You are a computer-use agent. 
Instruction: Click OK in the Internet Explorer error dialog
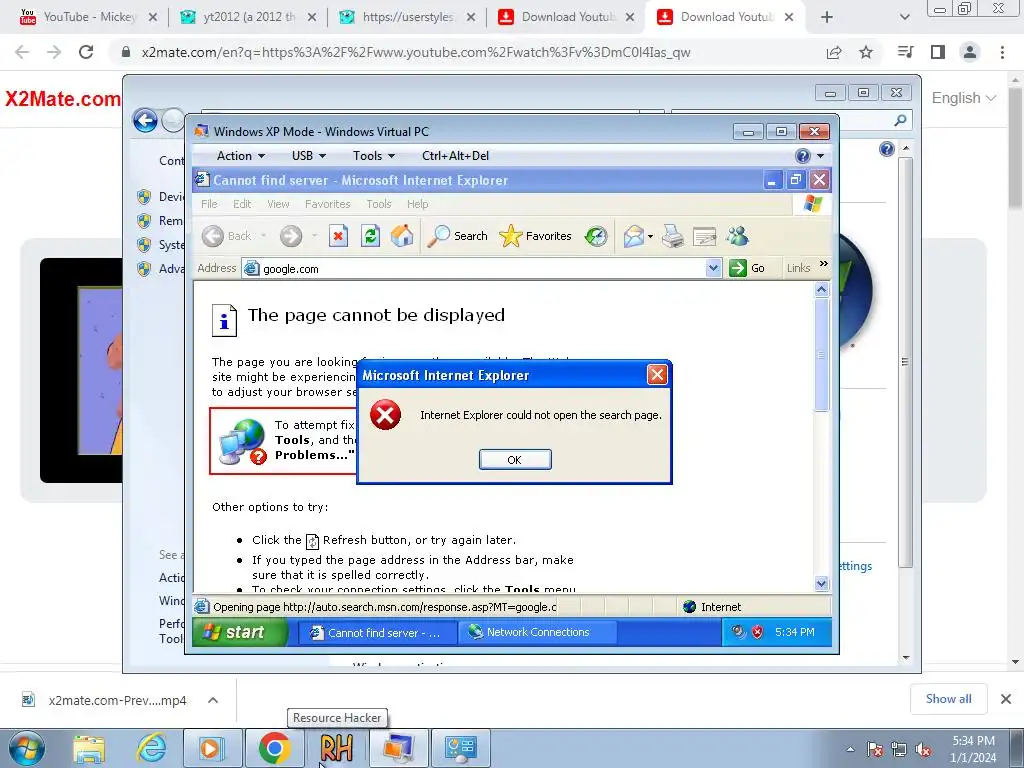515,460
